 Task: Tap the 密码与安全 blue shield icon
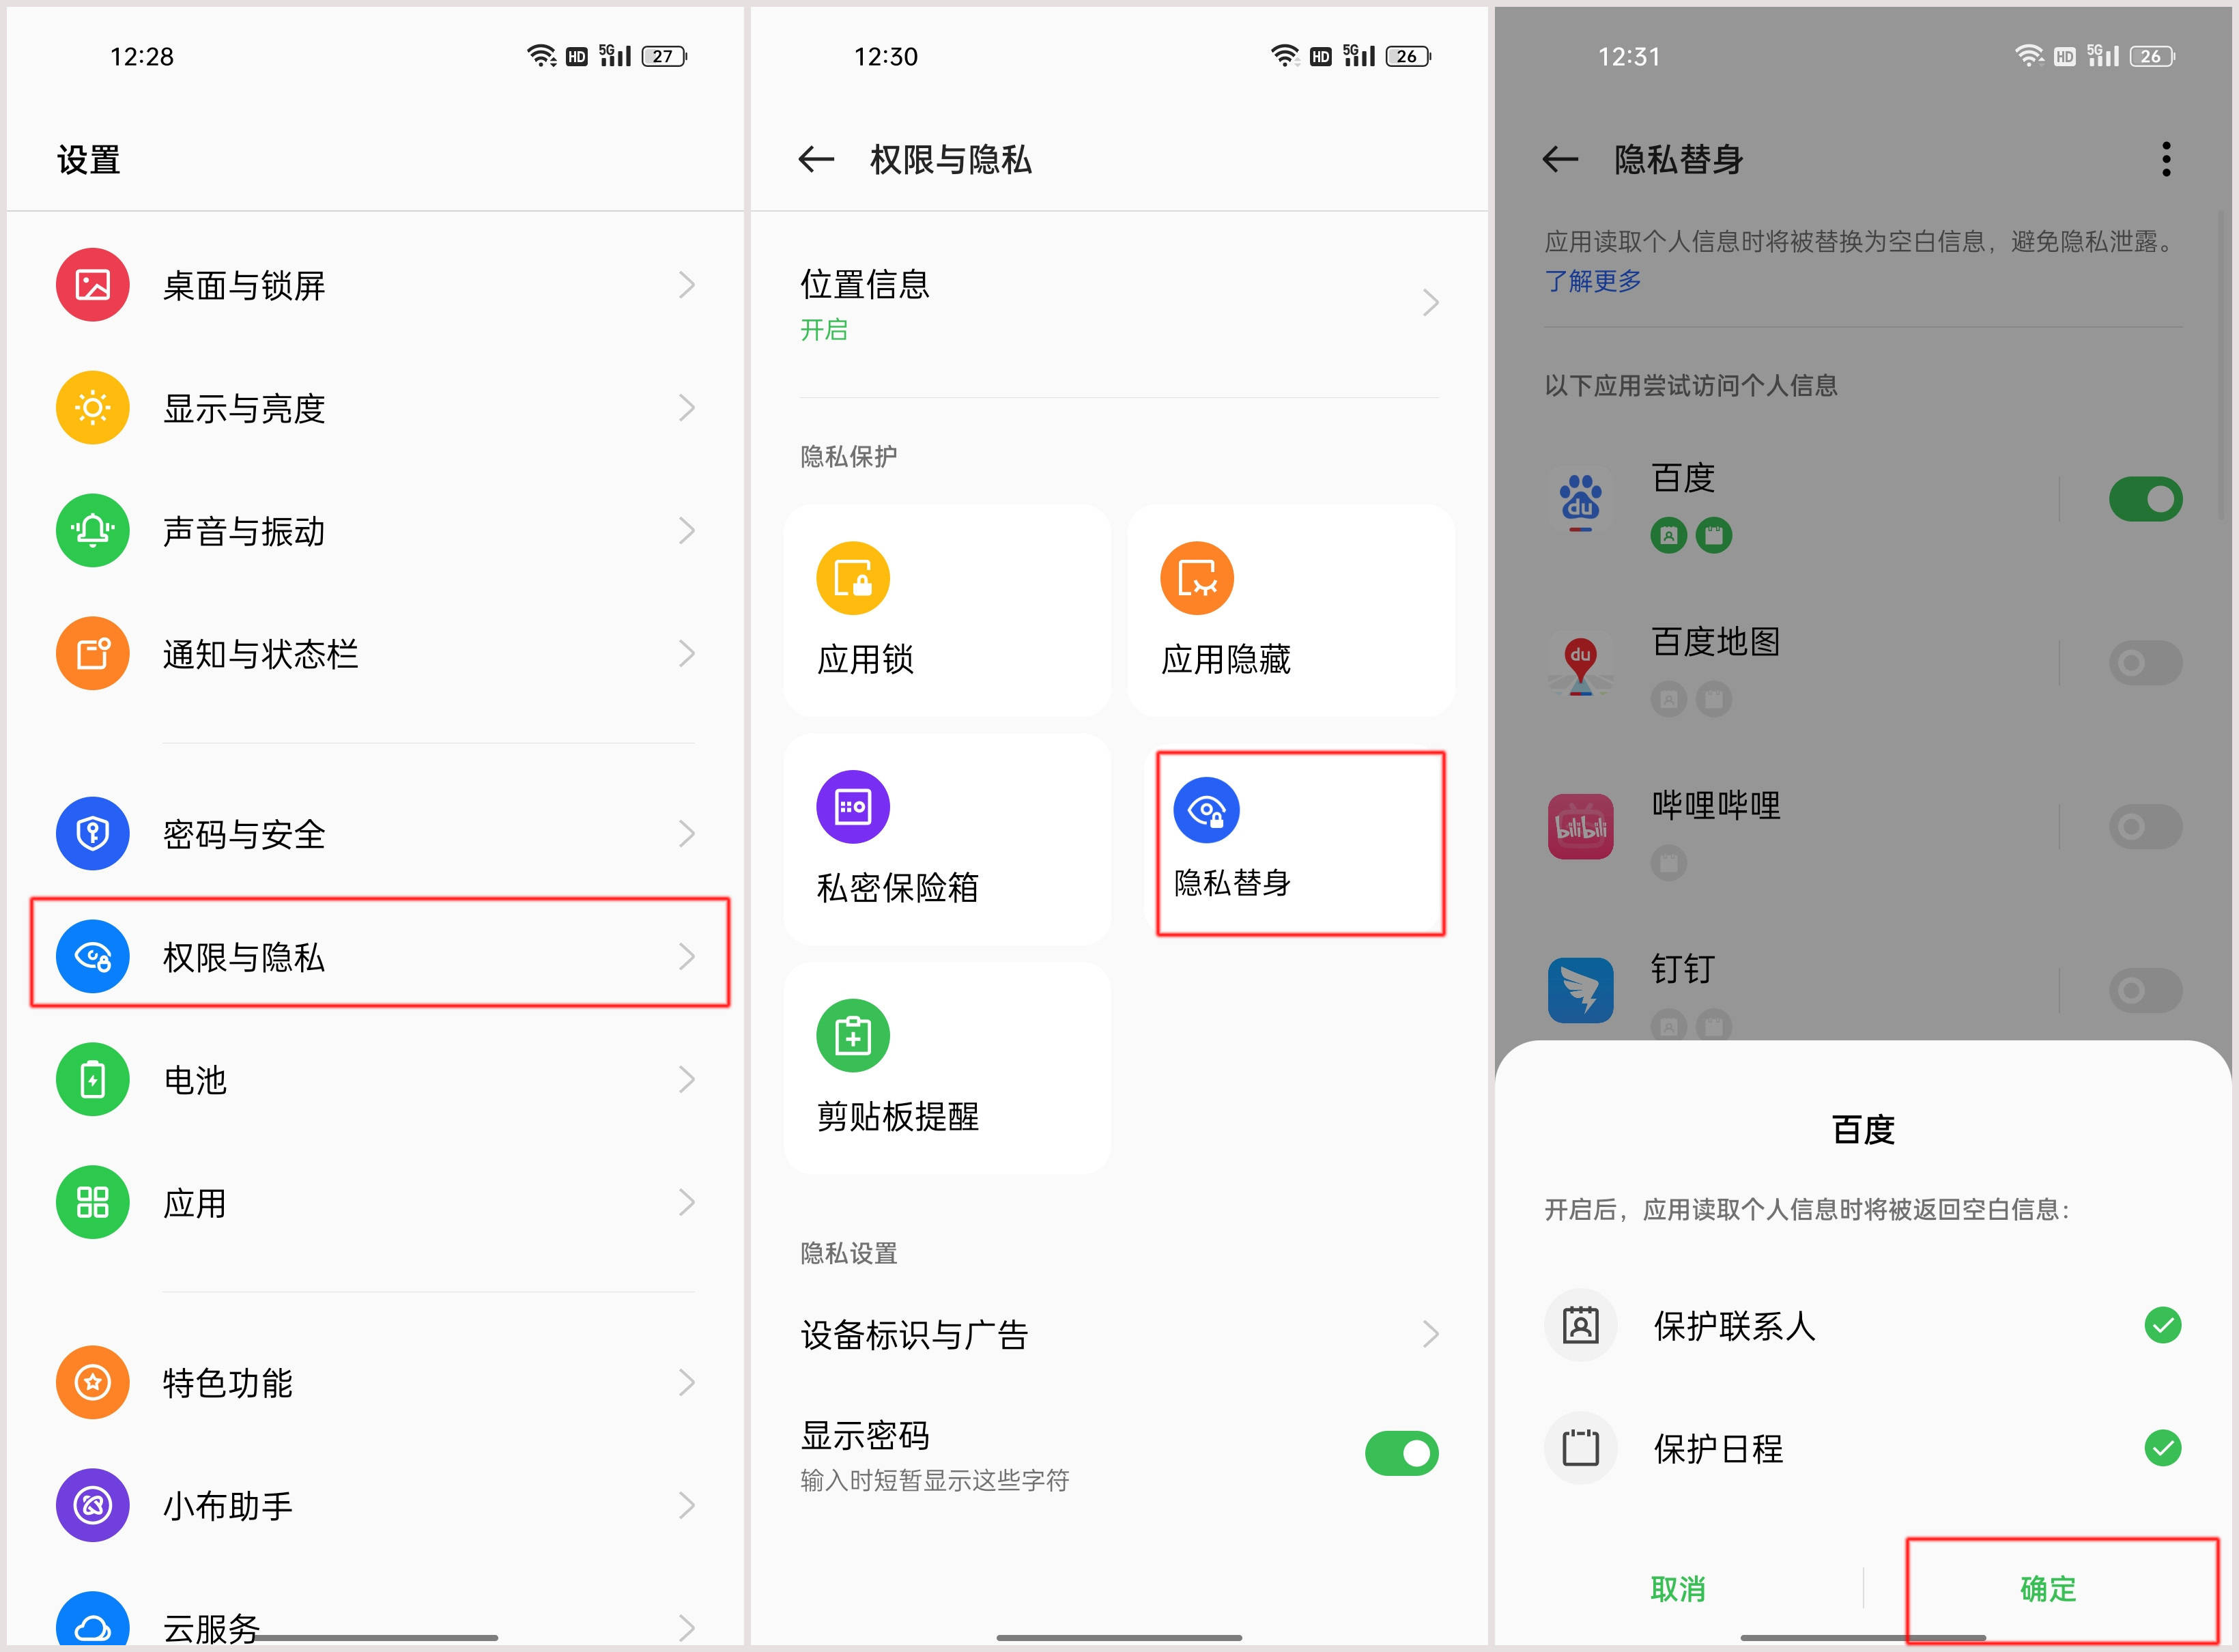coord(93,834)
